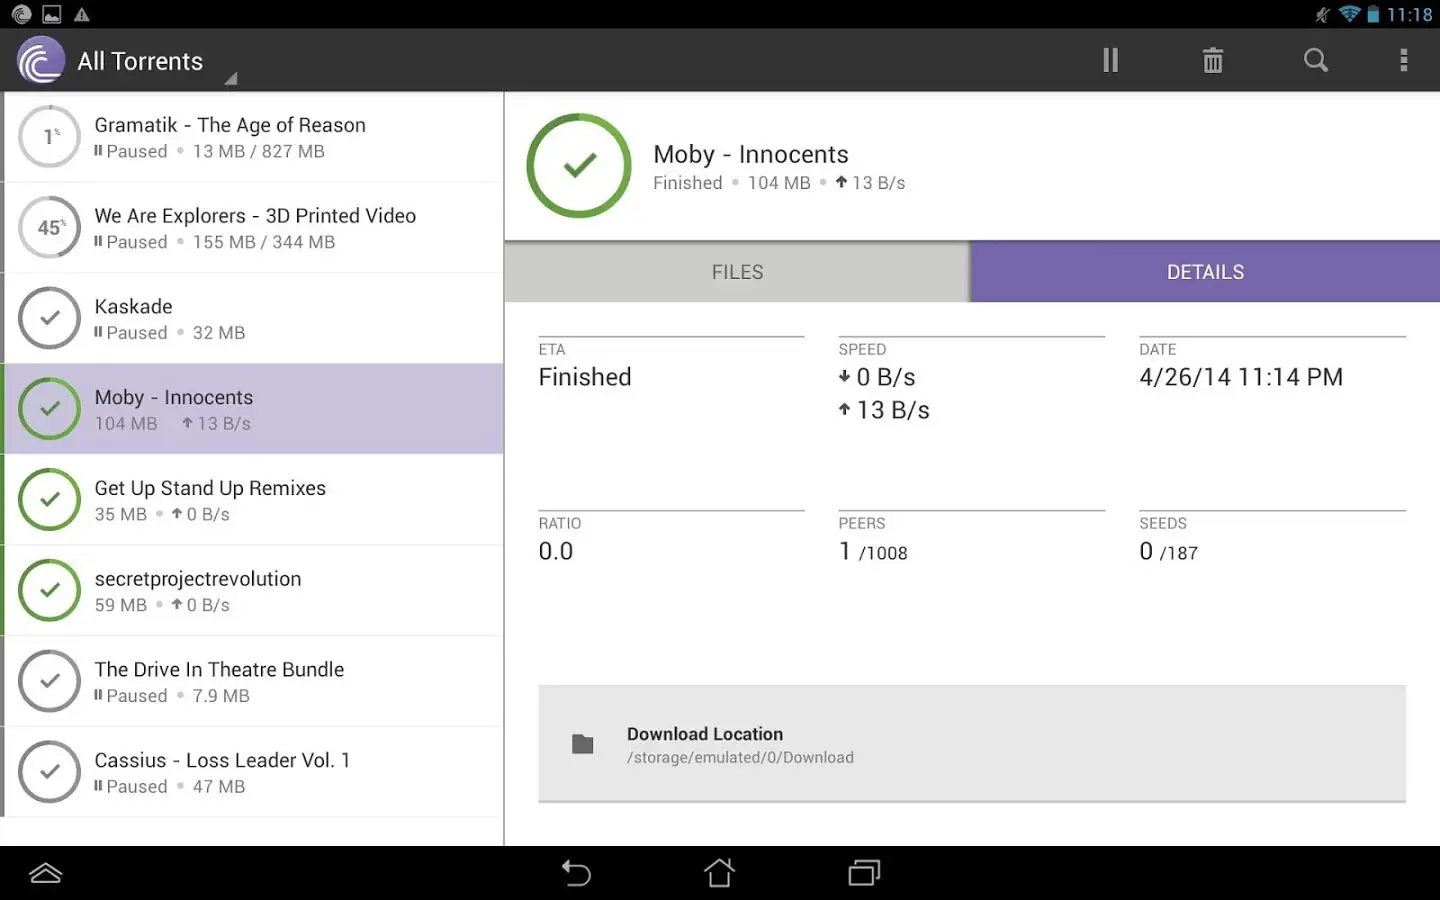Viewport: 1440px width, 900px height.
Task: Tap the large green finished circle in detail header
Action: tap(579, 165)
